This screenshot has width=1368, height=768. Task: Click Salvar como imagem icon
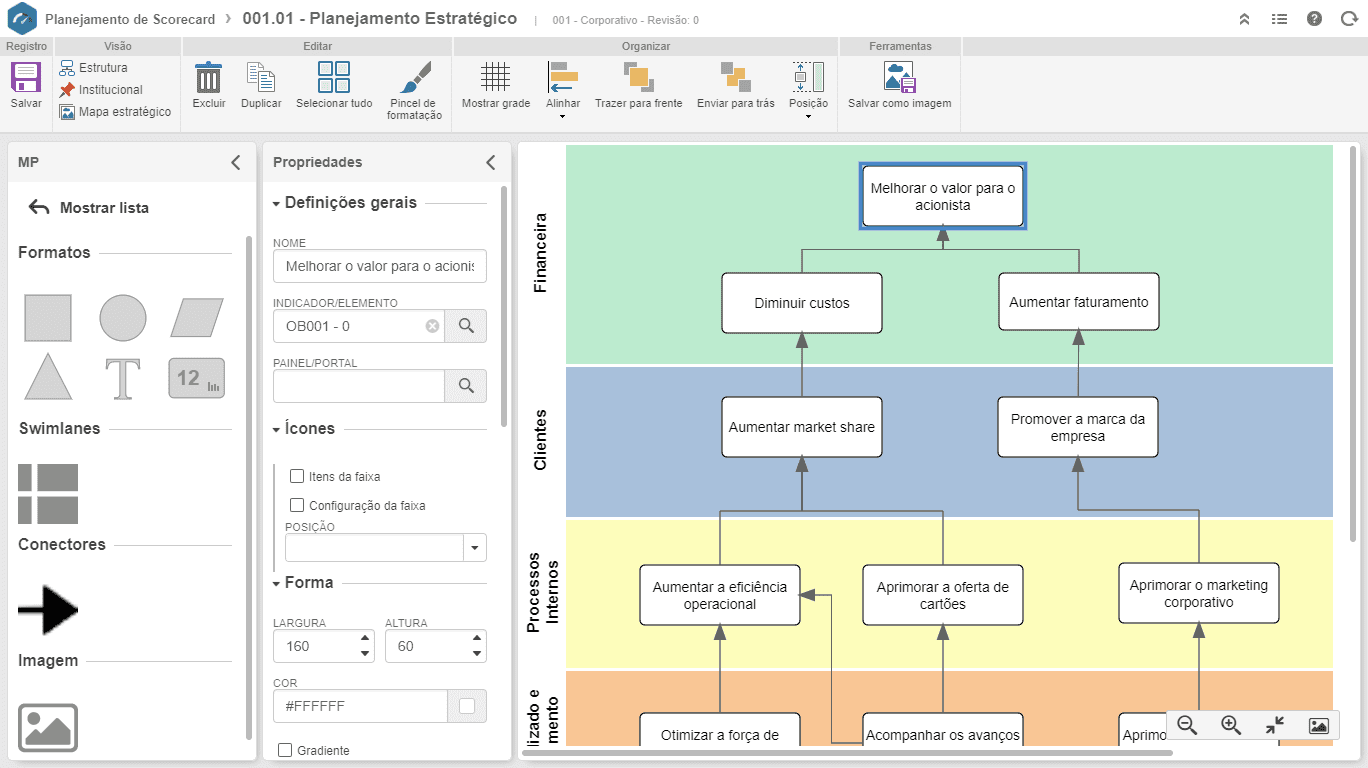(900, 78)
